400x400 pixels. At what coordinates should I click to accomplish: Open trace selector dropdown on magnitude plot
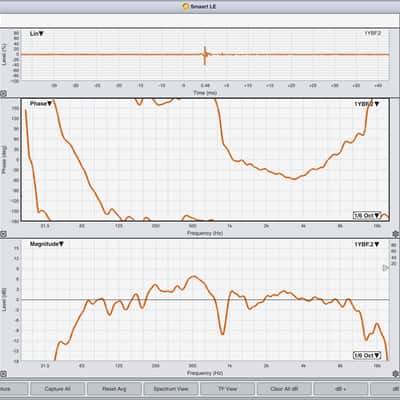(x=367, y=244)
